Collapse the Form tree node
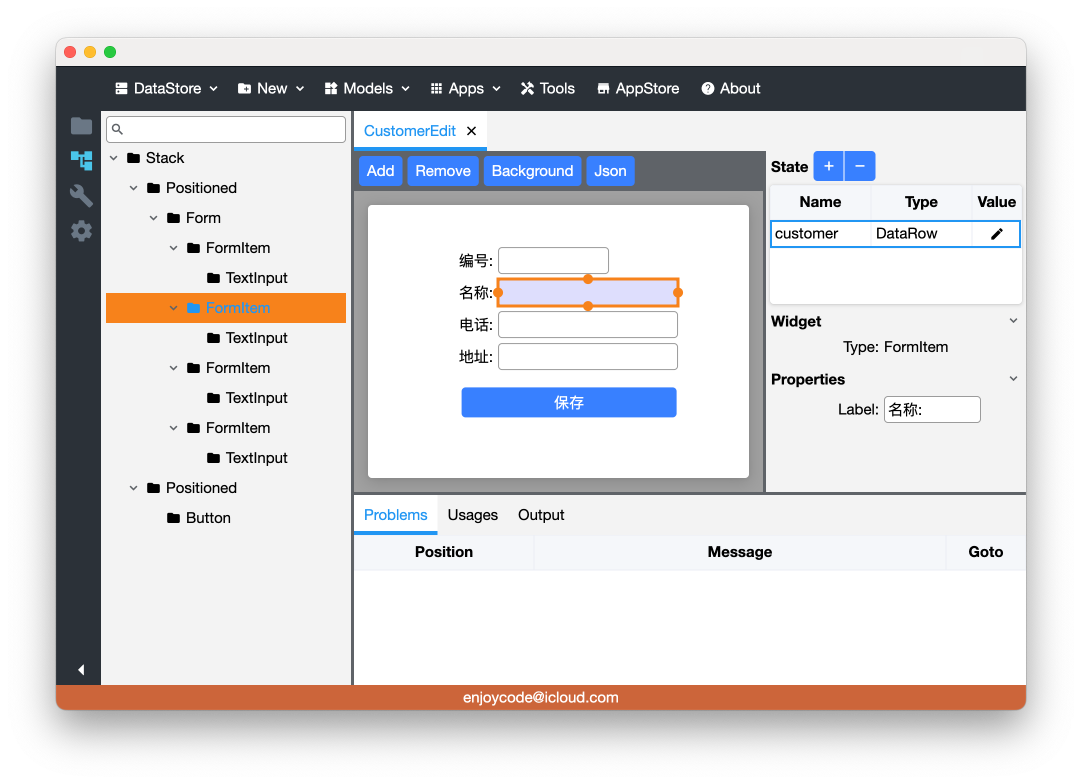1082x784 pixels. 154,218
